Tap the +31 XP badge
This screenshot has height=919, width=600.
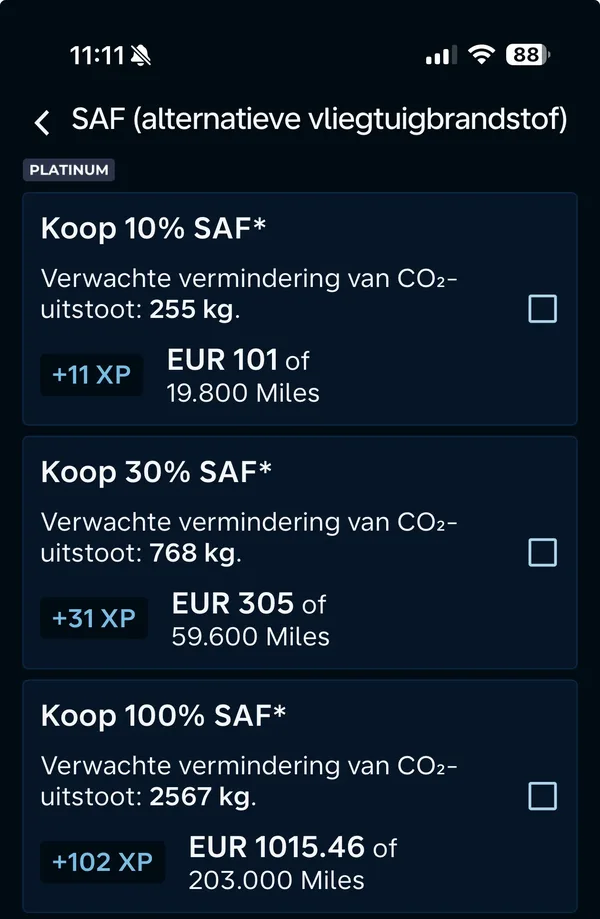point(93,618)
